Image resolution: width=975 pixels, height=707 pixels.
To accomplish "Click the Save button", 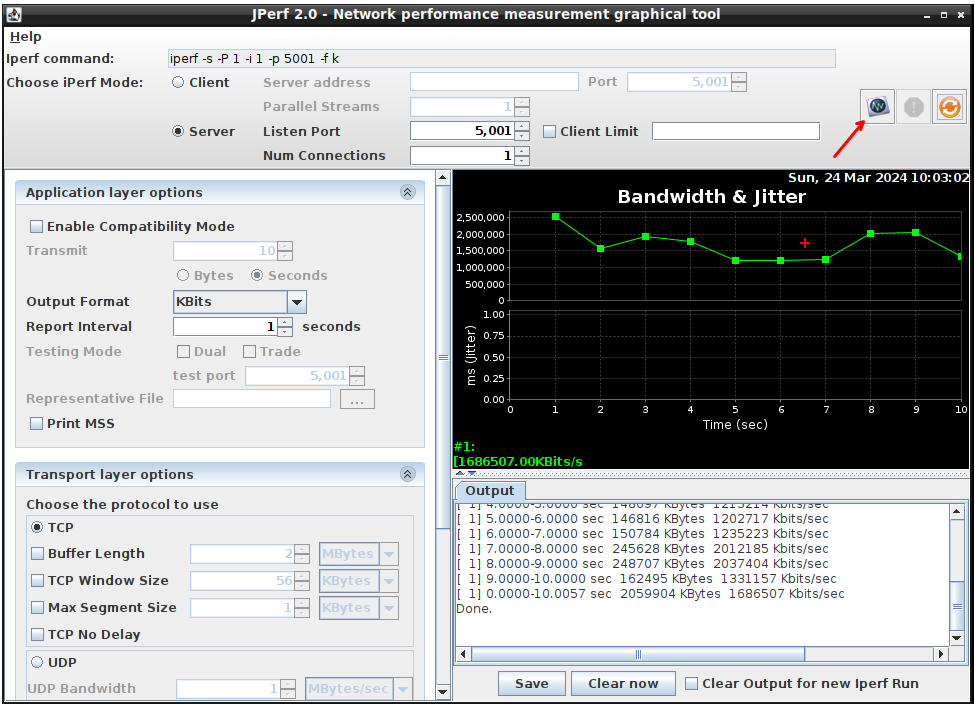I will [x=531, y=684].
